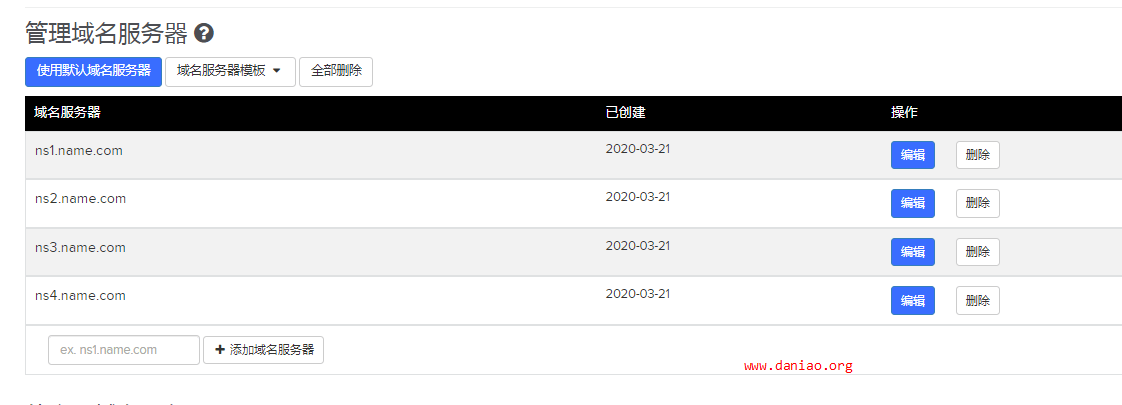Click the 已创建 column header
This screenshot has height=405, width=1122.
[625, 113]
